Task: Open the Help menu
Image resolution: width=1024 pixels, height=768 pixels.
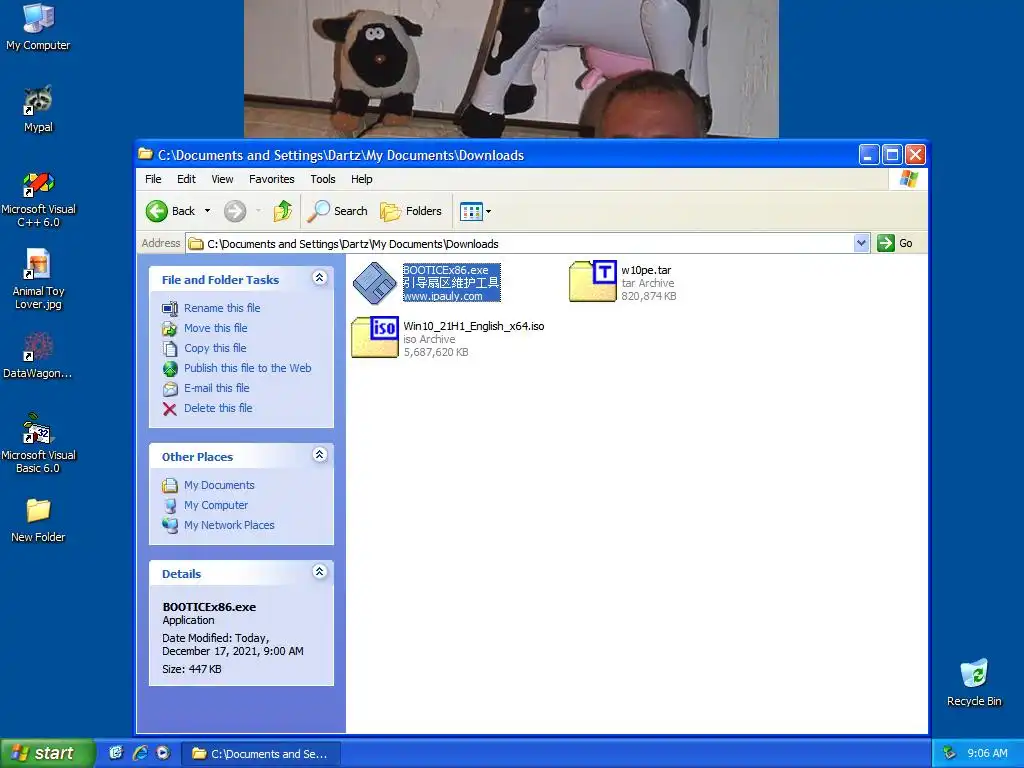Action: pos(361,179)
